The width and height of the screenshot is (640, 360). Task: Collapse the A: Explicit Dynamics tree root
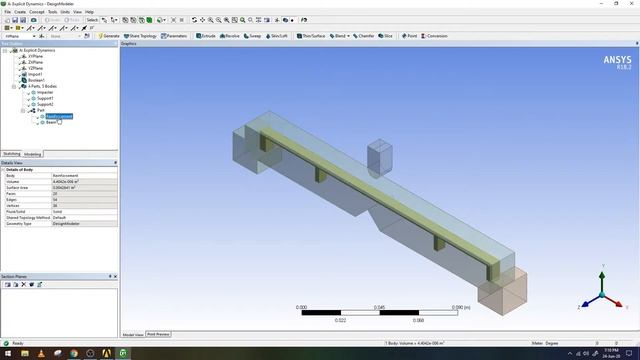5,51
